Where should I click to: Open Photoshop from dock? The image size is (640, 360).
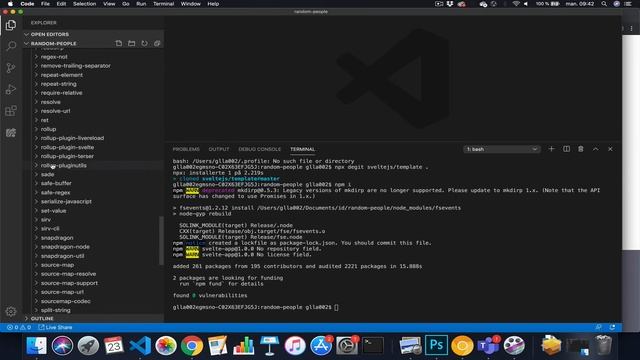[x=436, y=346]
